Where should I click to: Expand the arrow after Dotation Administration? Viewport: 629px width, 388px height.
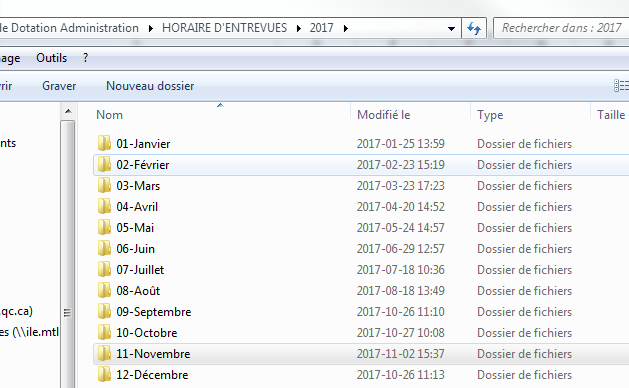150,28
